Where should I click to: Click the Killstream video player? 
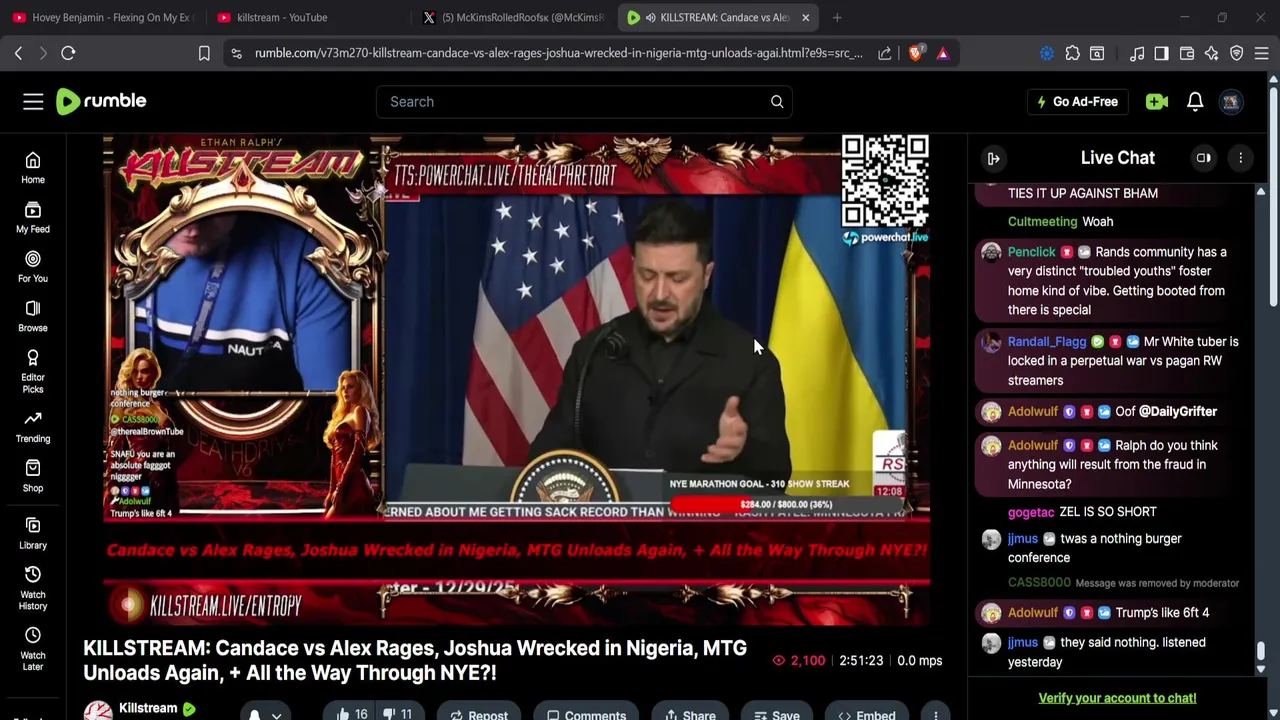click(x=516, y=380)
